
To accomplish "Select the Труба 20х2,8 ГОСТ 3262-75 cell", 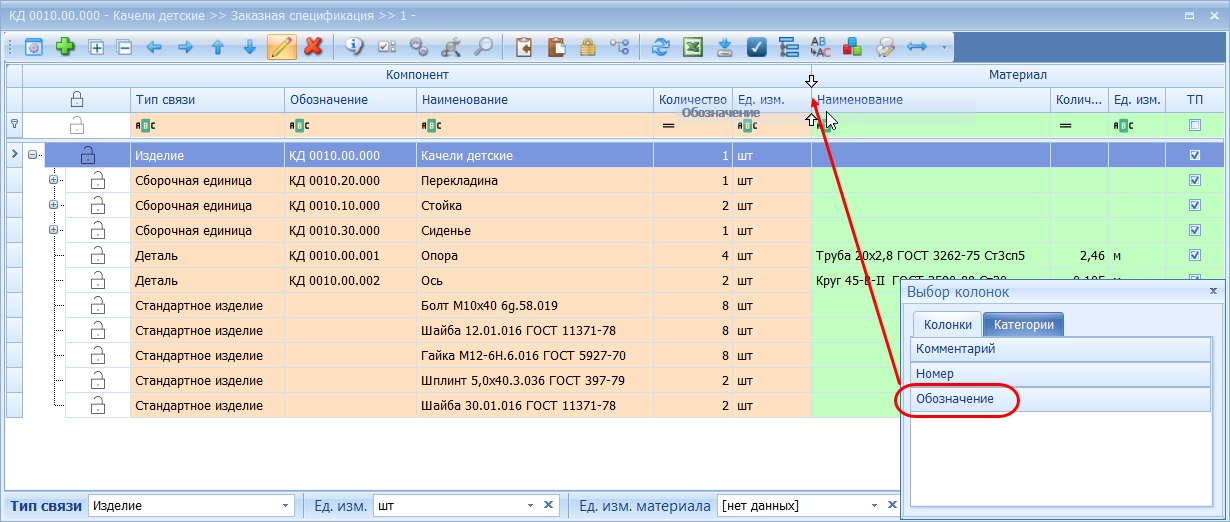I will (931, 255).
